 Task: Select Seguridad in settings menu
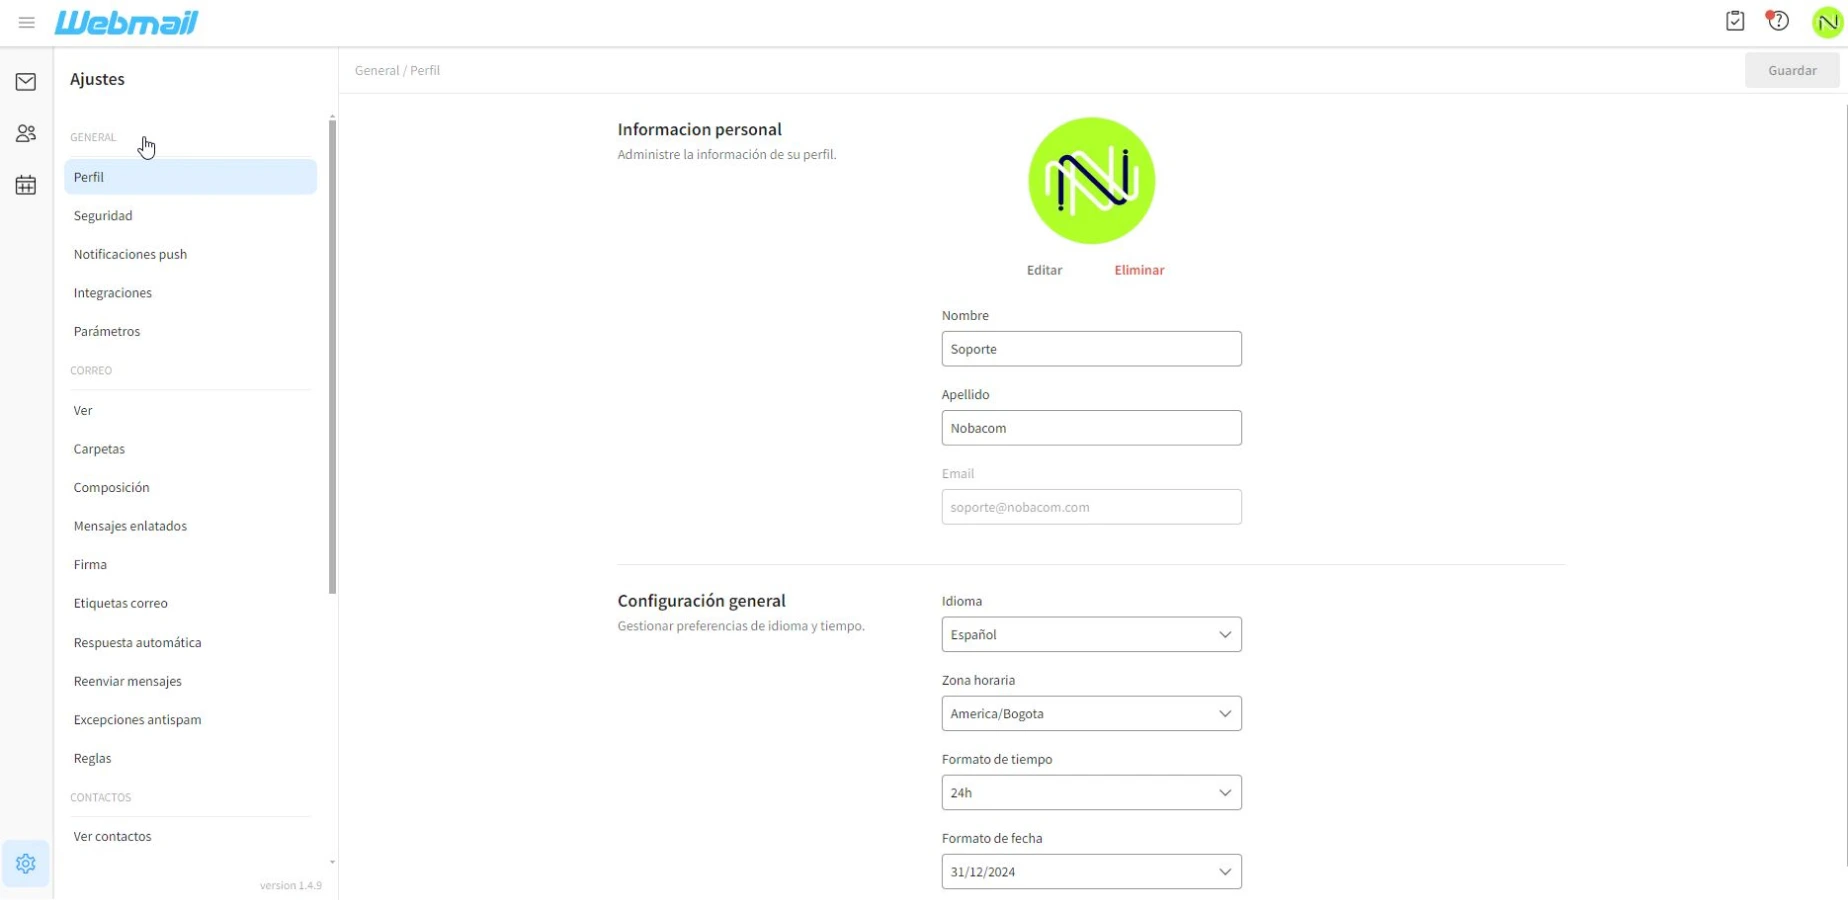[x=103, y=216]
